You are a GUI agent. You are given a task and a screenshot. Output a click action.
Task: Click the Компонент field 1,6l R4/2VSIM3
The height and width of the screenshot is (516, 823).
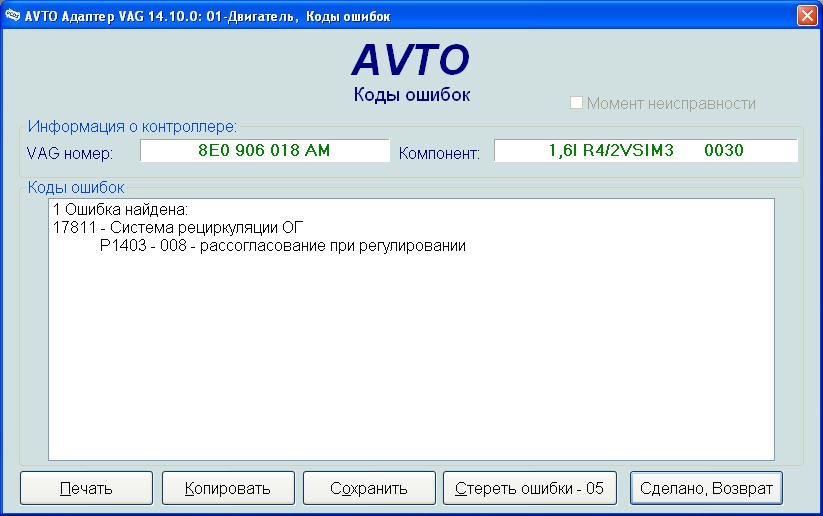646,151
